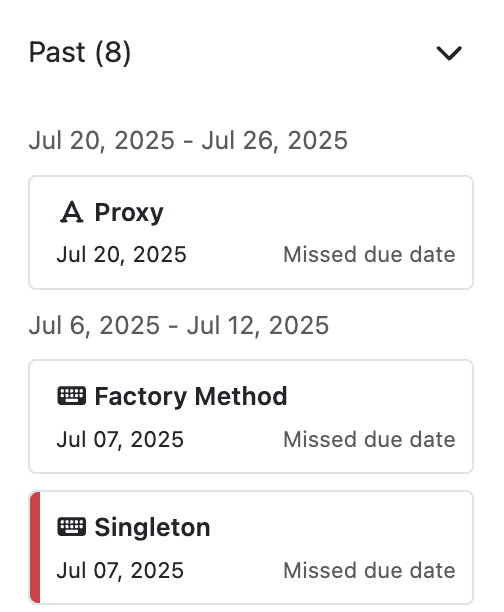This screenshot has width=504, height=612.
Task: Click the red bar on the Singleton card
Action: click(35, 548)
